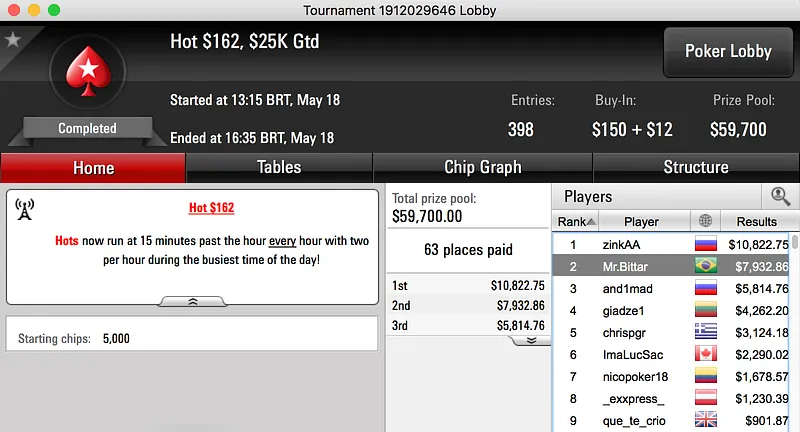Click the globe country column header
The width and height of the screenshot is (800, 432).
pos(706,221)
